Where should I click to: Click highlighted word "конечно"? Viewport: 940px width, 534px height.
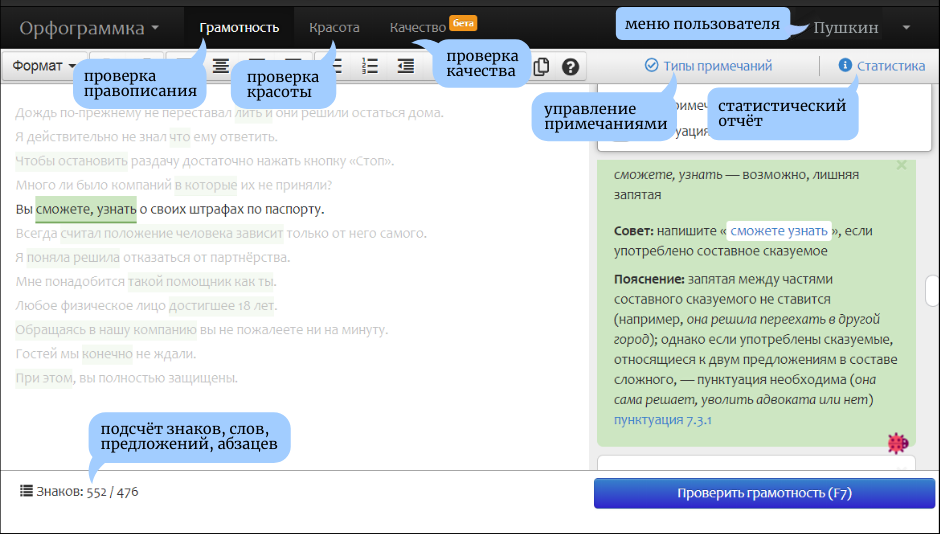[107, 354]
